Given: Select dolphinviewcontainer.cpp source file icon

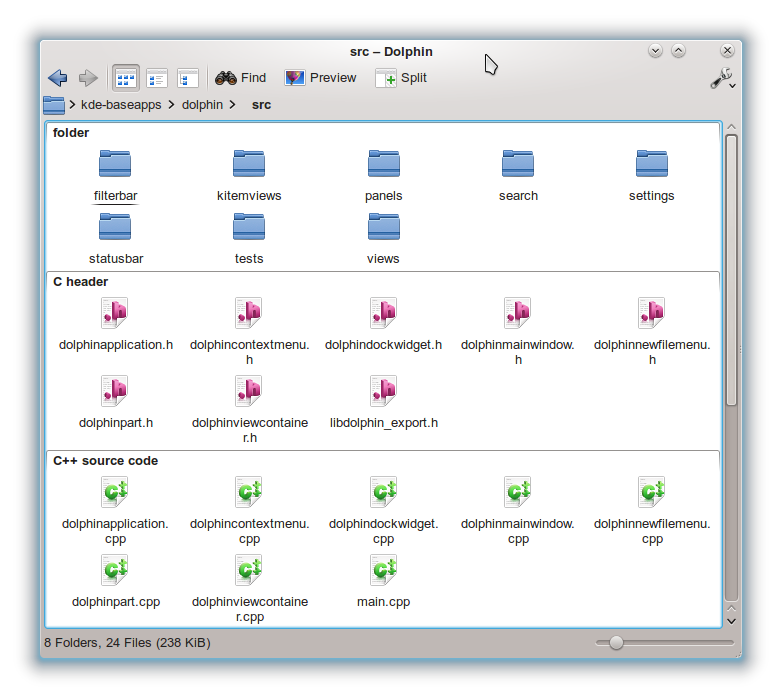Looking at the screenshot, I should [x=249, y=569].
